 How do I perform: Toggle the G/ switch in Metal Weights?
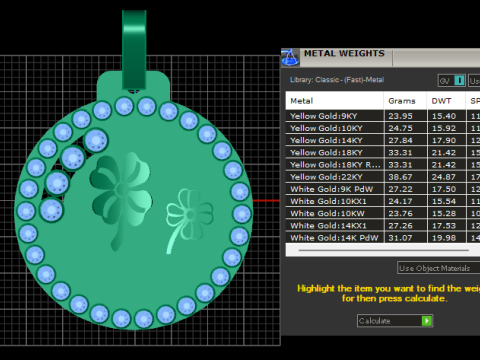(452, 80)
